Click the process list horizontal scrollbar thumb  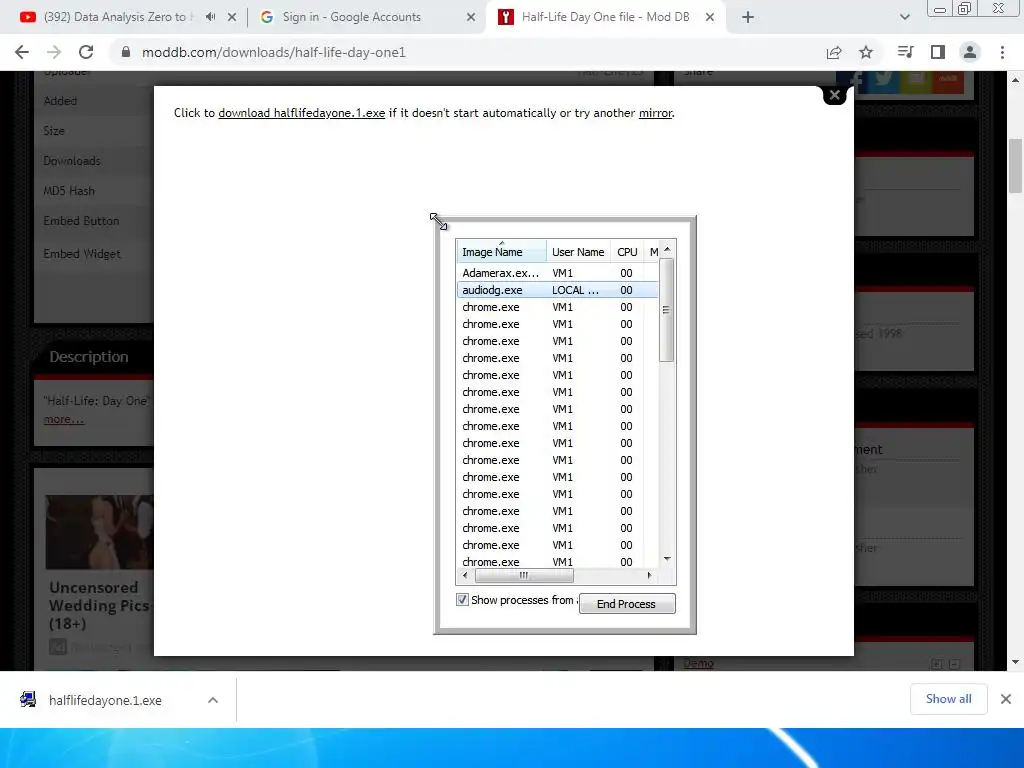(524, 575)
